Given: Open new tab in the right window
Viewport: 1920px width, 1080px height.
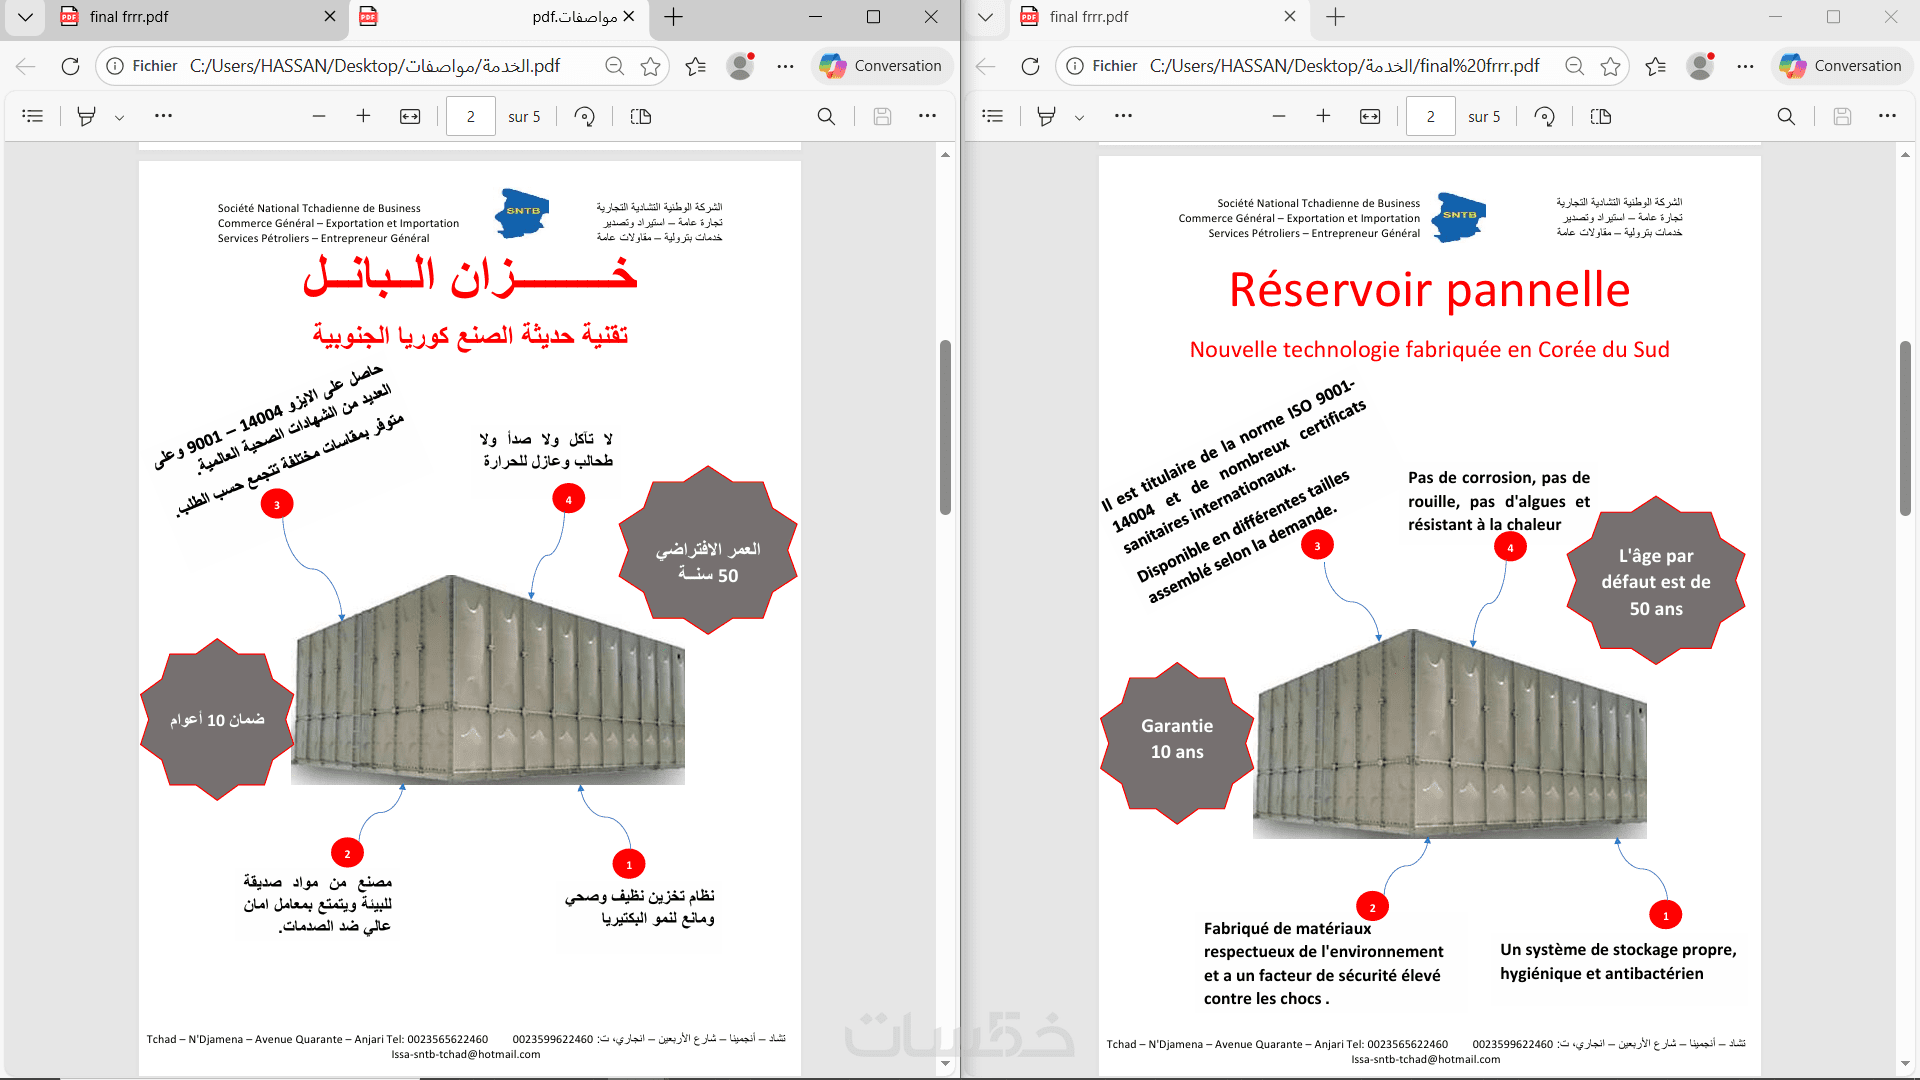Looking at the screenshot, I should [x=1335, y=16].
